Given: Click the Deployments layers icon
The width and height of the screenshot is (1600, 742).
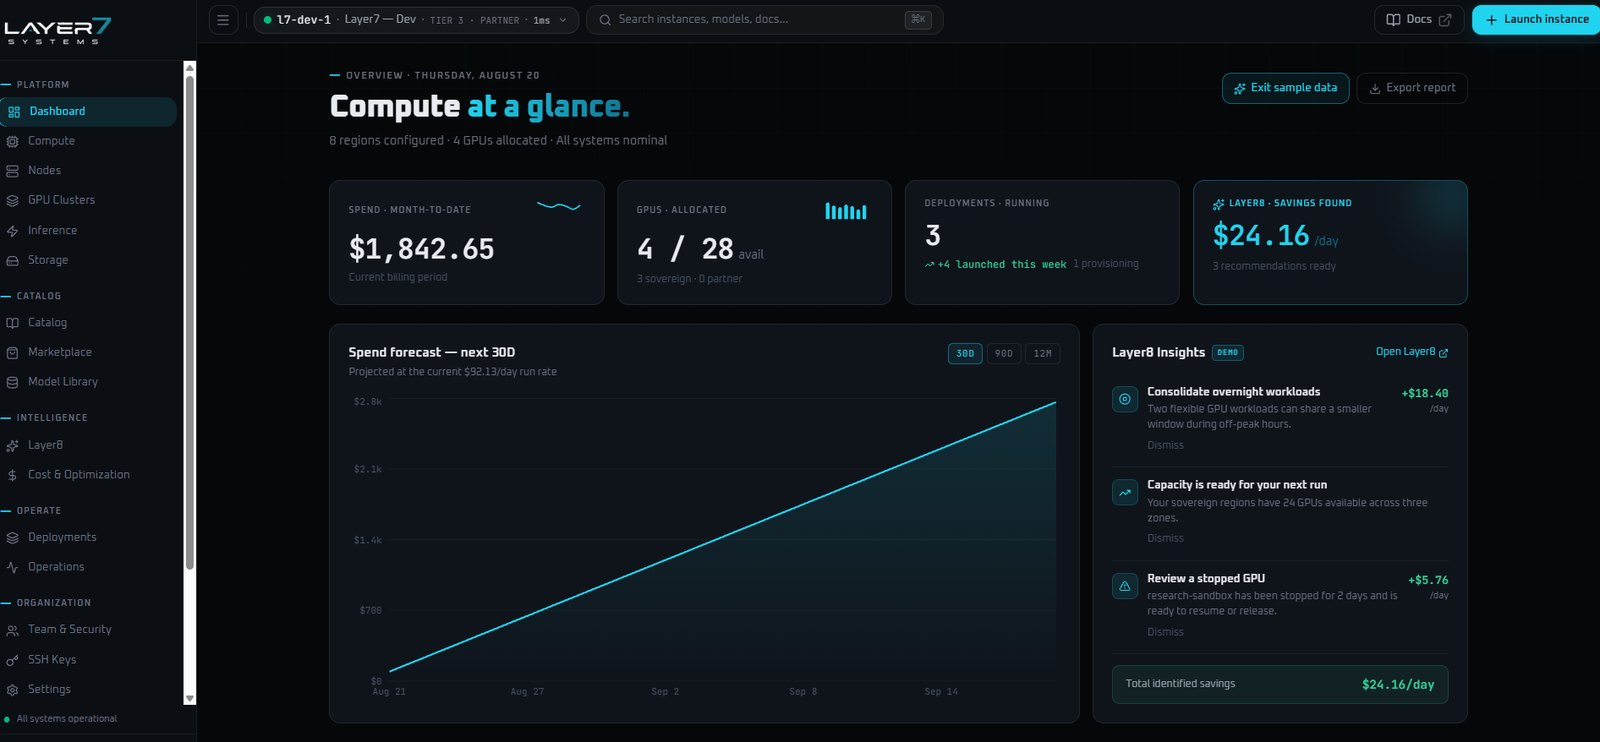Looking at the screenshot, I should tap(13, 538).
